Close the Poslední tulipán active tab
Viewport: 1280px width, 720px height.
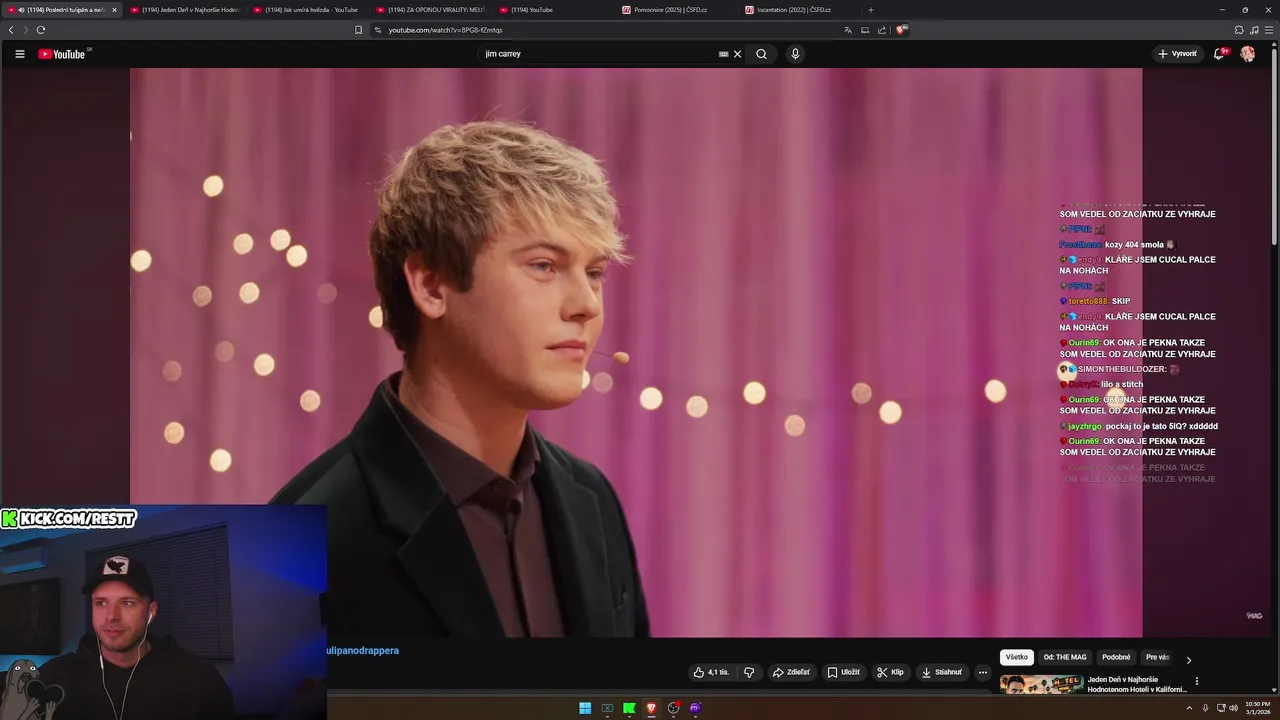[114, 10]
